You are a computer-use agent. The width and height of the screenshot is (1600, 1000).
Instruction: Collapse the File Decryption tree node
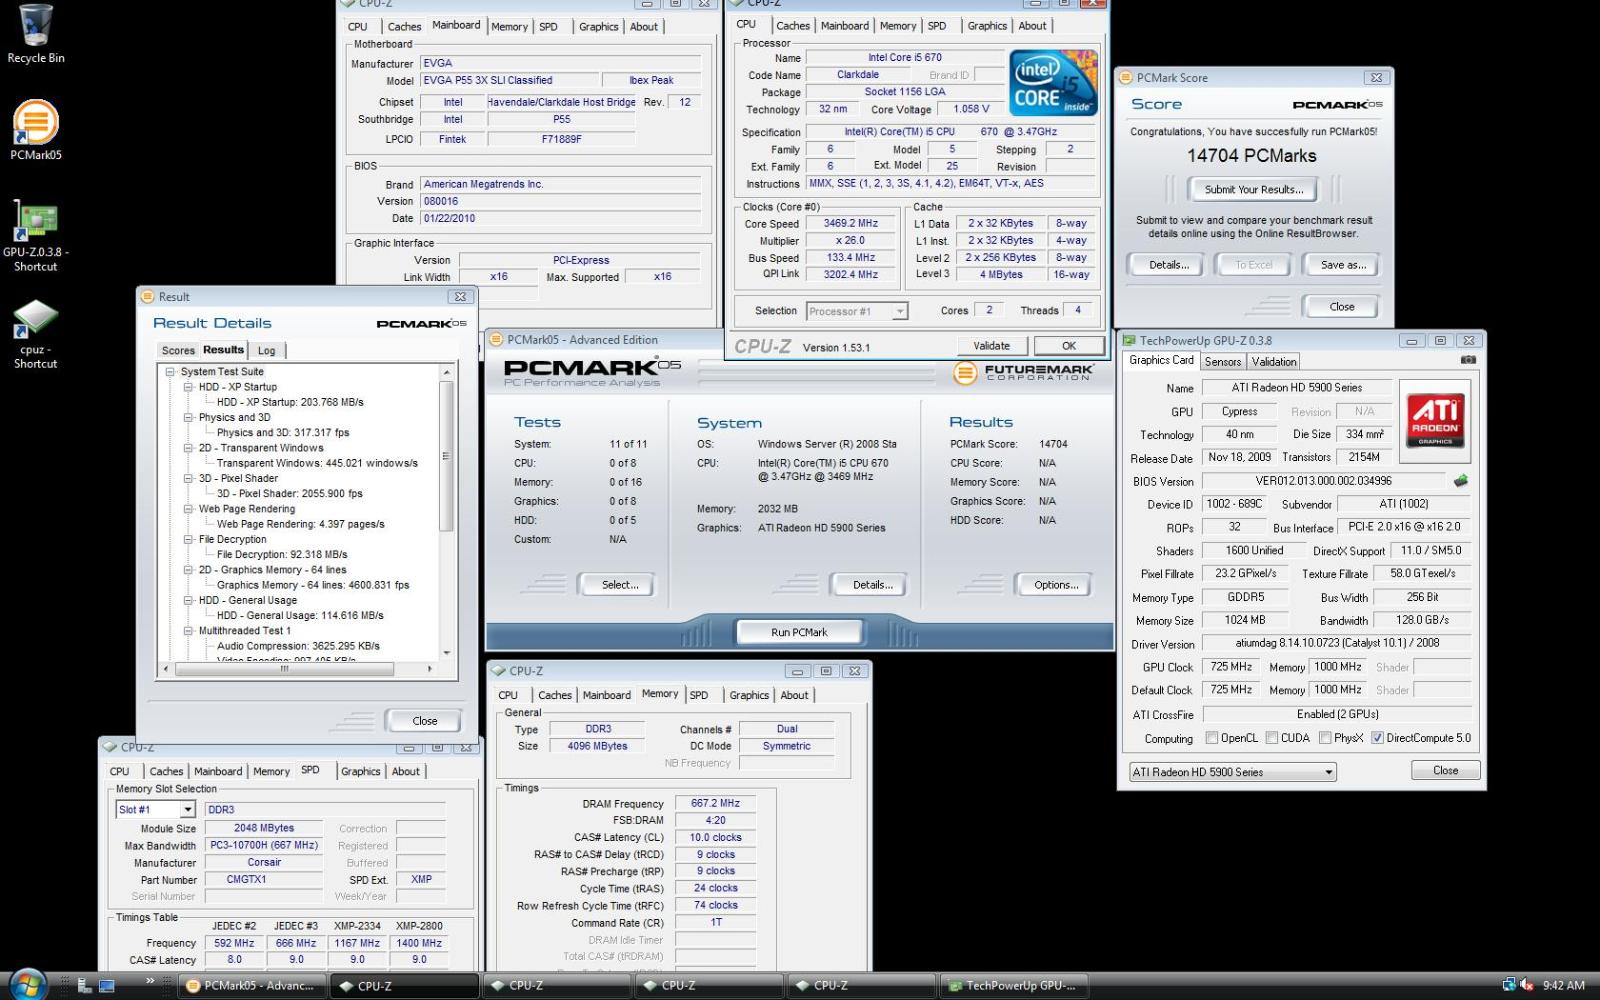click(x=188, y=539)
